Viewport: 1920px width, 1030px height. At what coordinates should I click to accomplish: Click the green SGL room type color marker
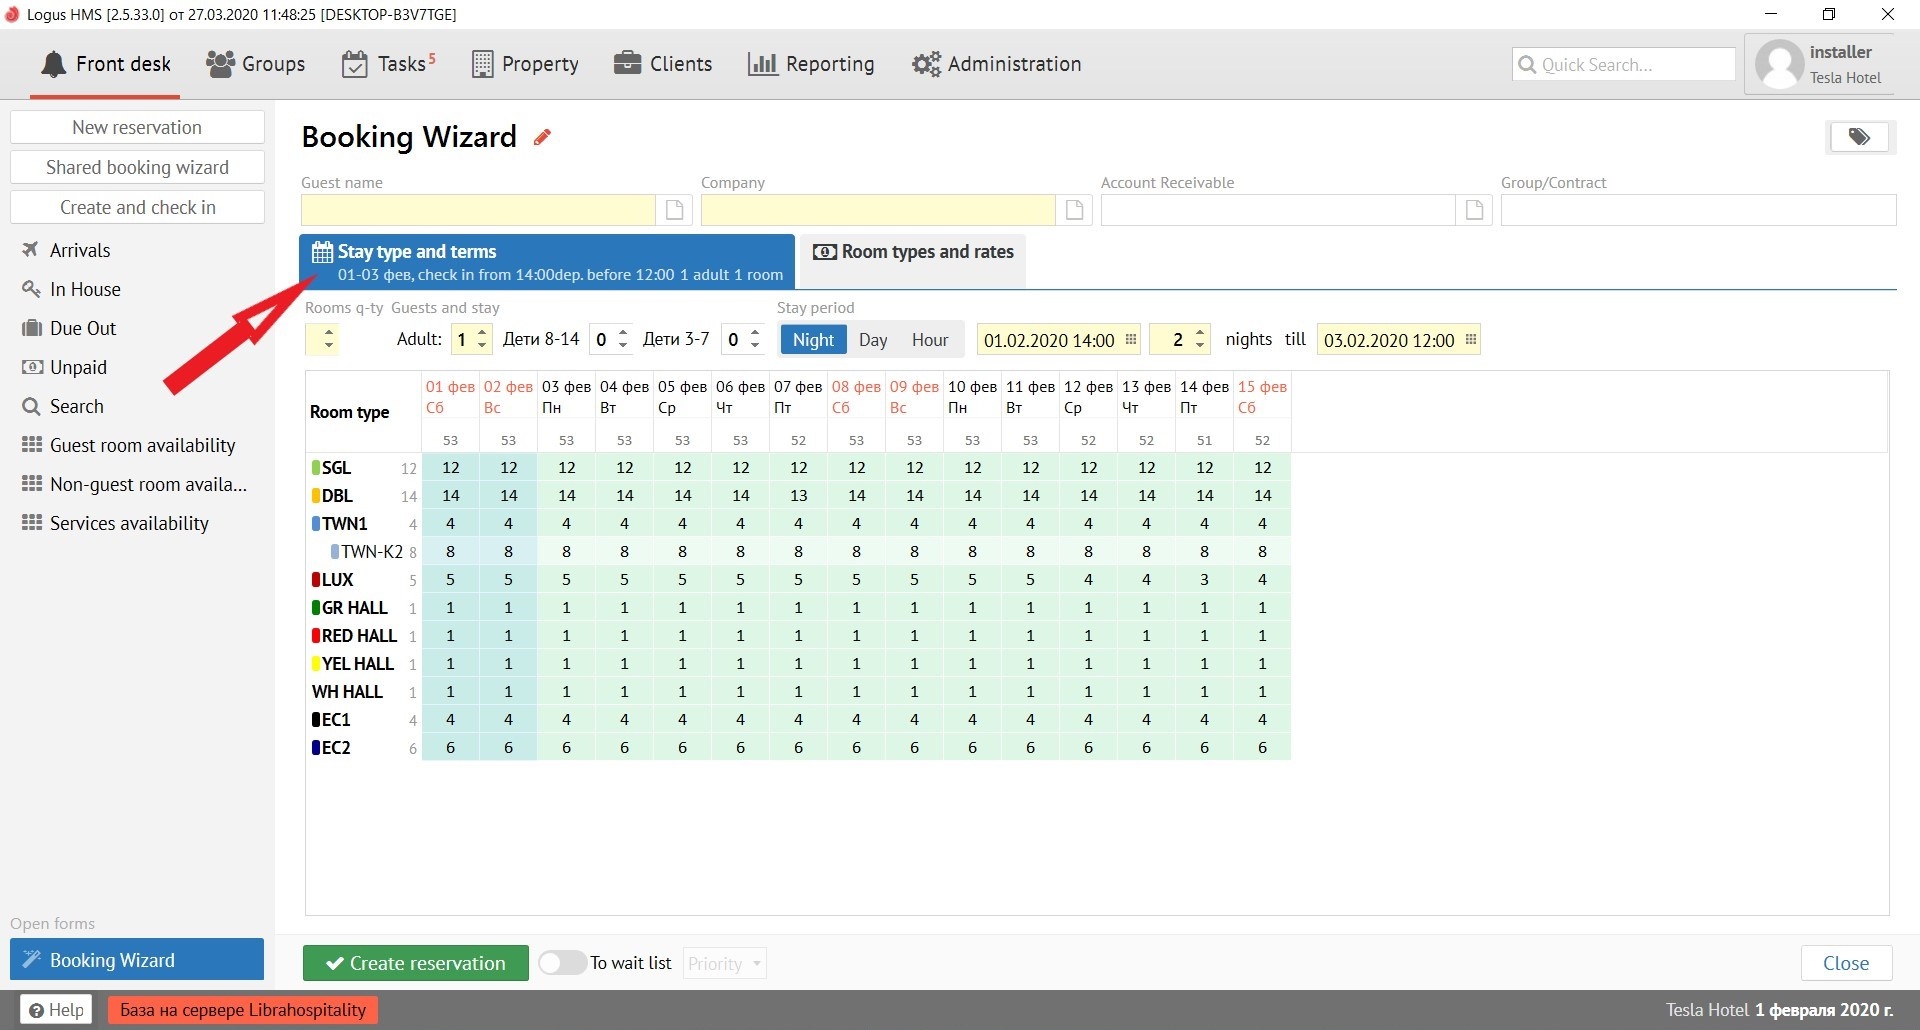pyautogui.click(x=316, y=468)
